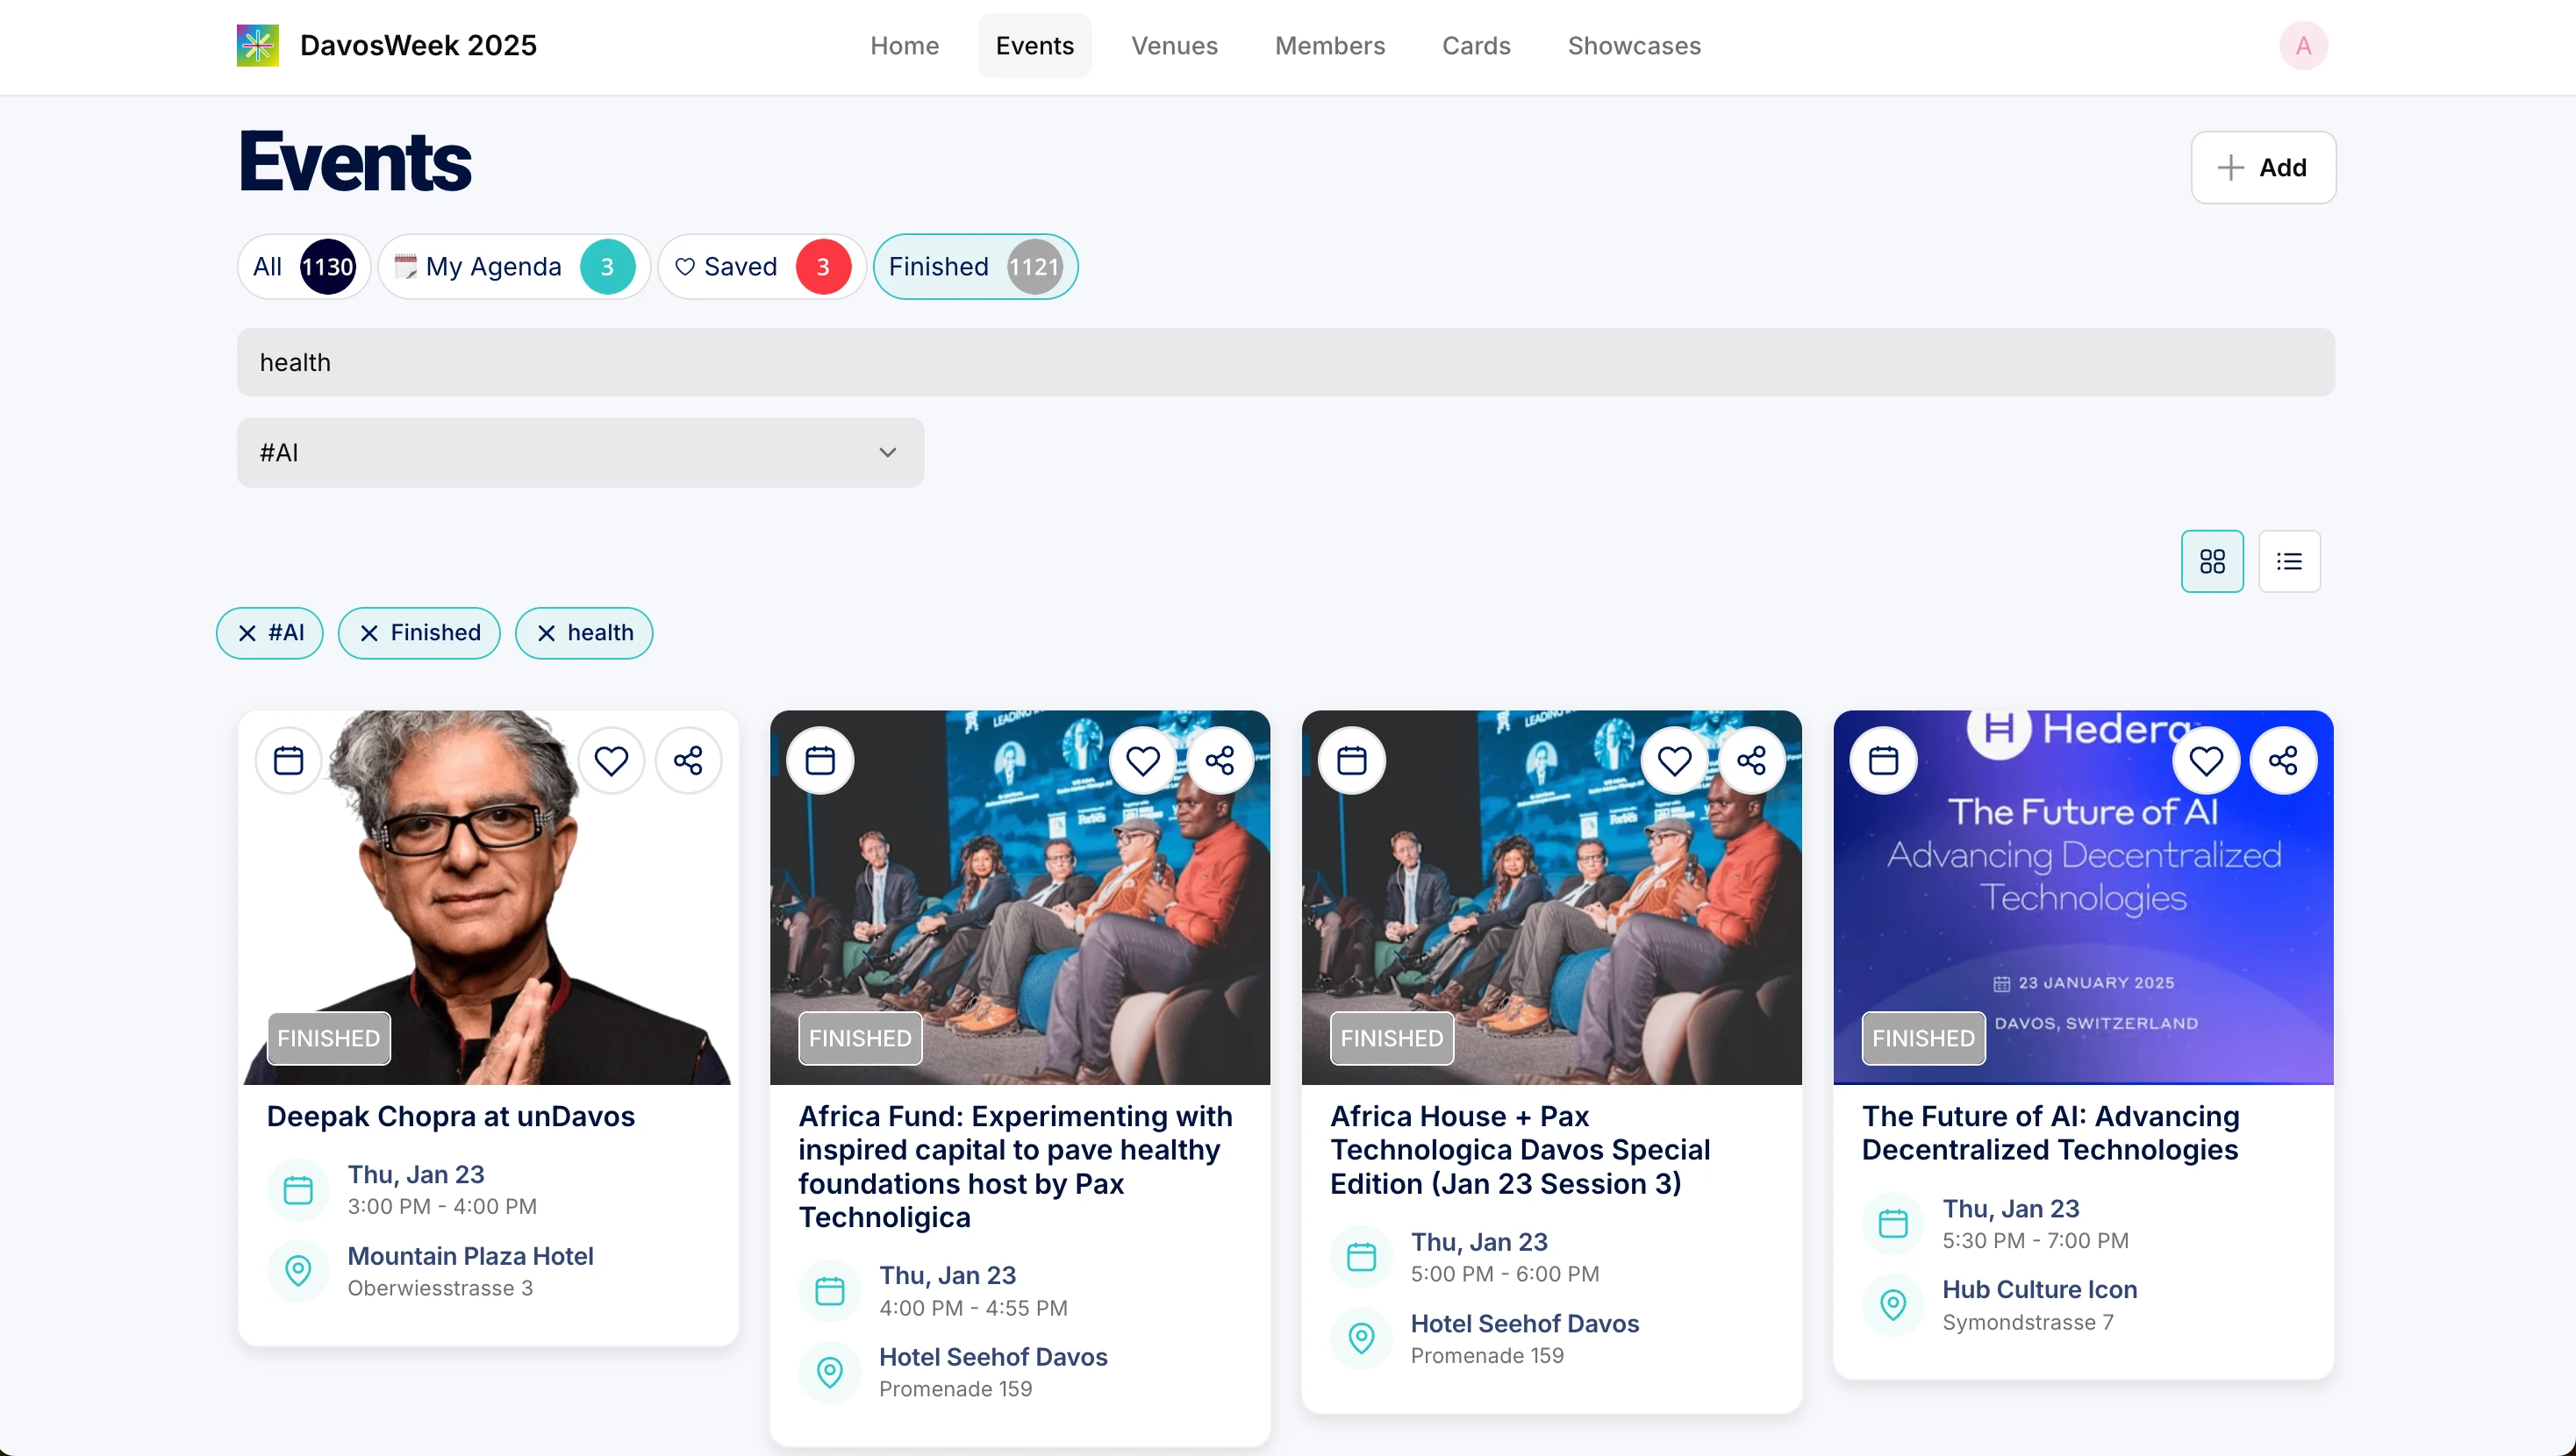Click the share icon on Deepak Chopra card
Screen dimensions: 2576x1456
pos(688,761)
